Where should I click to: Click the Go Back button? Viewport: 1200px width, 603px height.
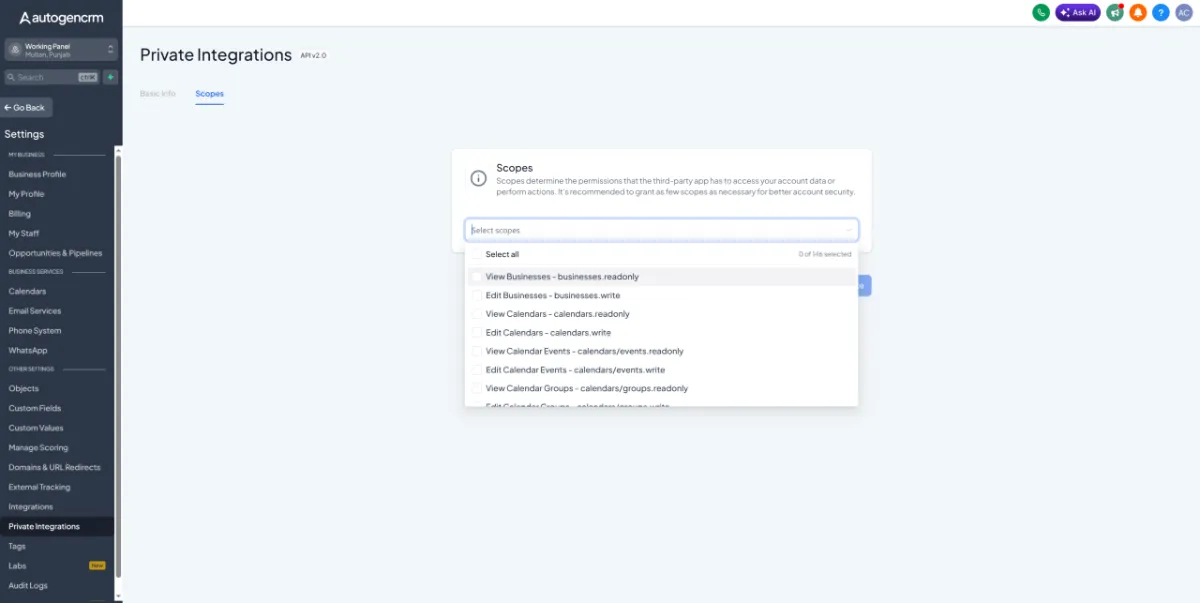point(25,107)
